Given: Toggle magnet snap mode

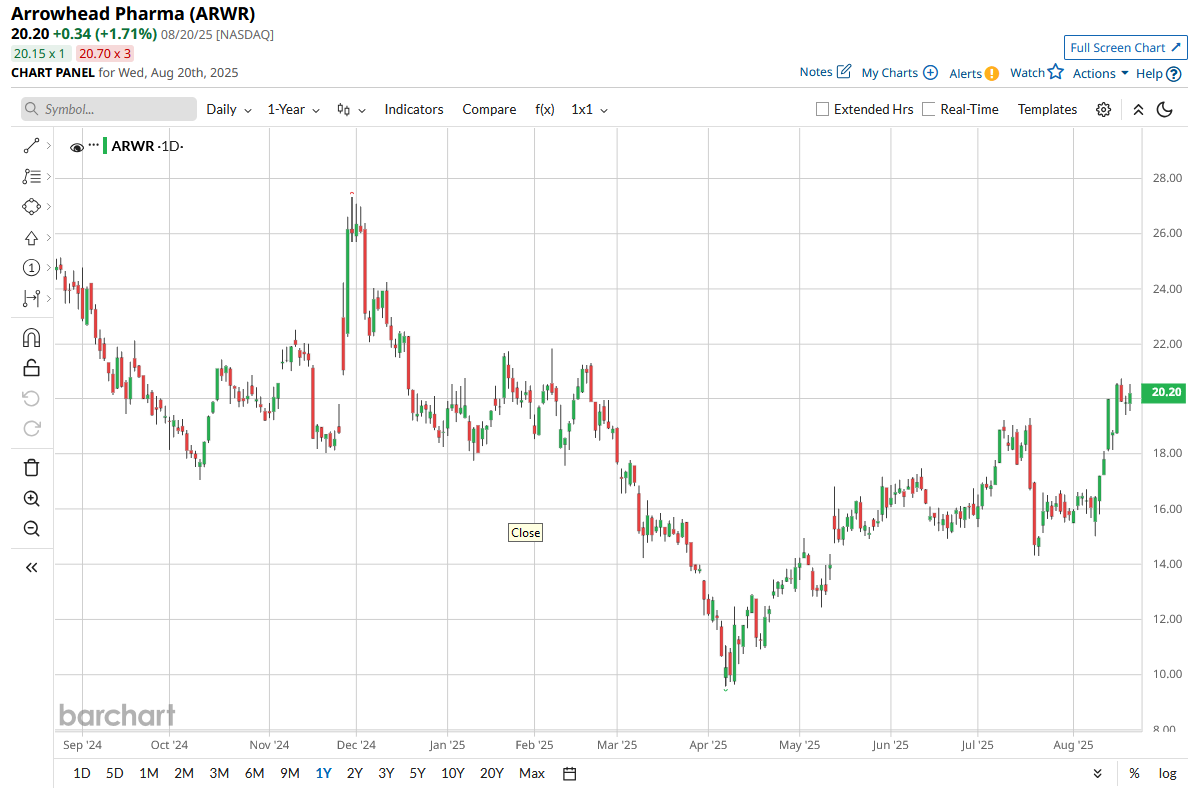Looking at the screenshot, I should pos(31,337).
